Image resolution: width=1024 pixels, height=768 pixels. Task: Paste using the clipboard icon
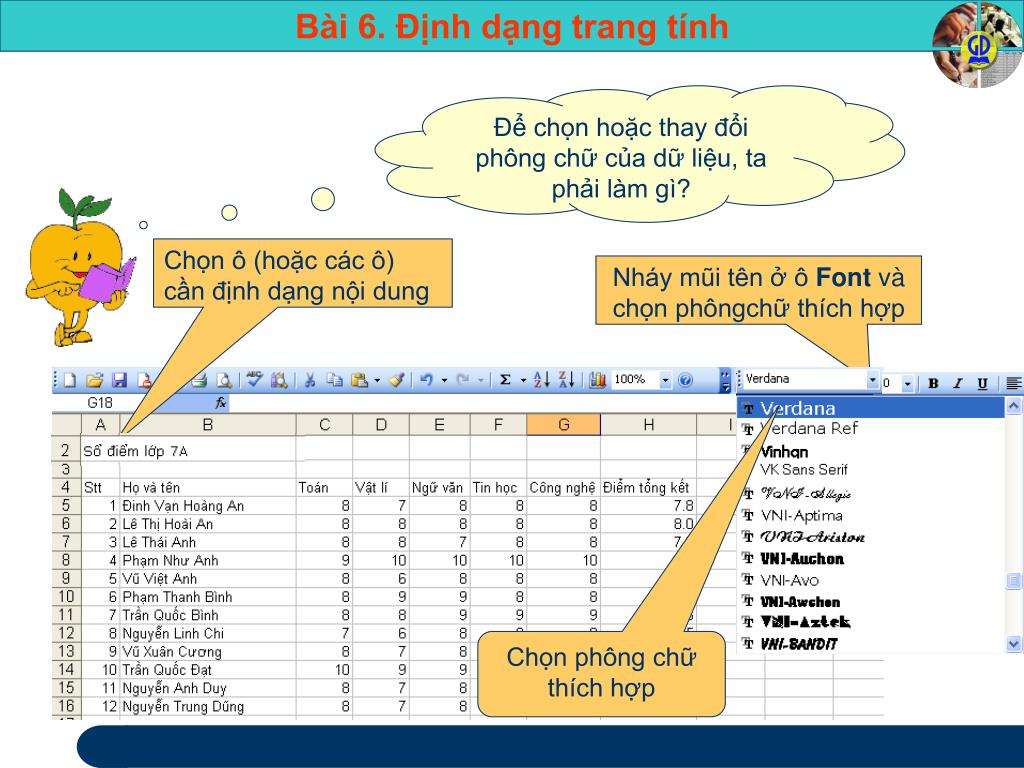tap(359, 380)
